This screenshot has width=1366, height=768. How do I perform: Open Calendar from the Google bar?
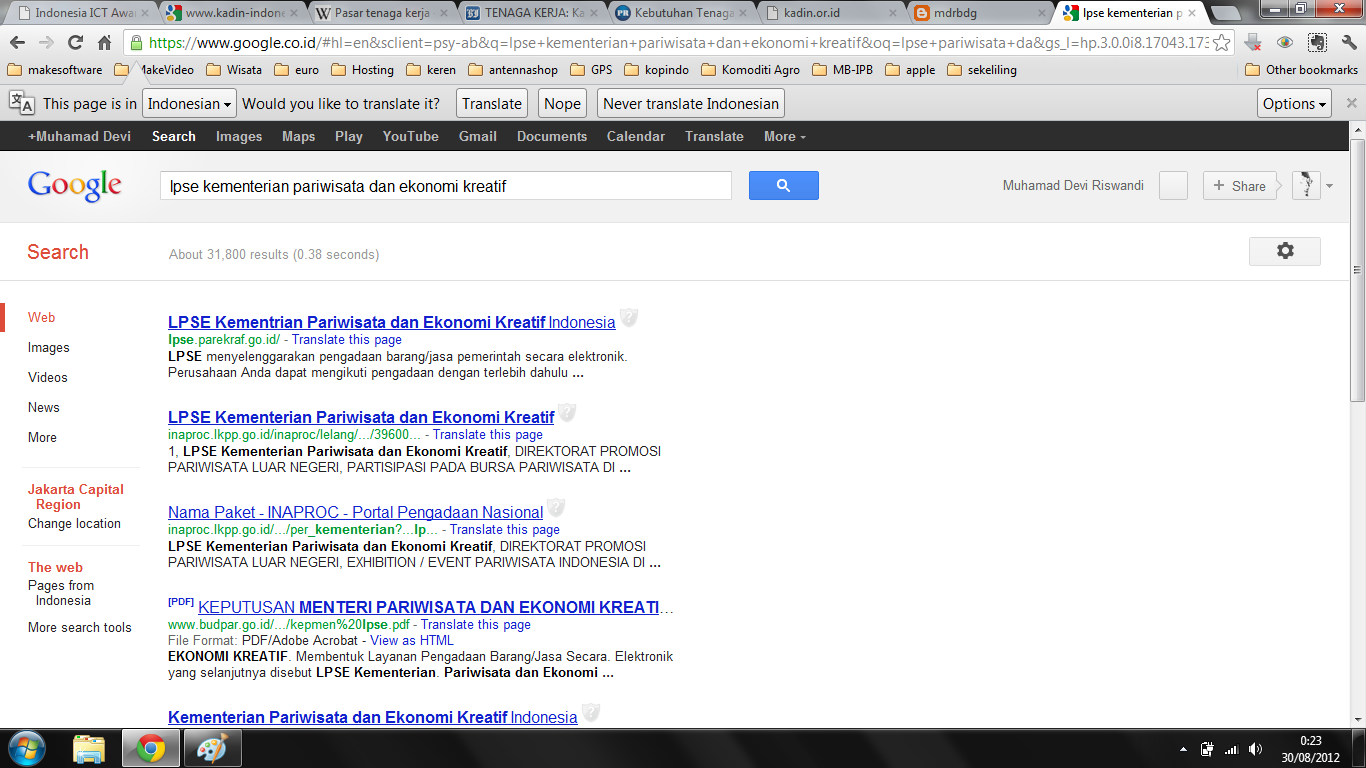click(636, 136)
